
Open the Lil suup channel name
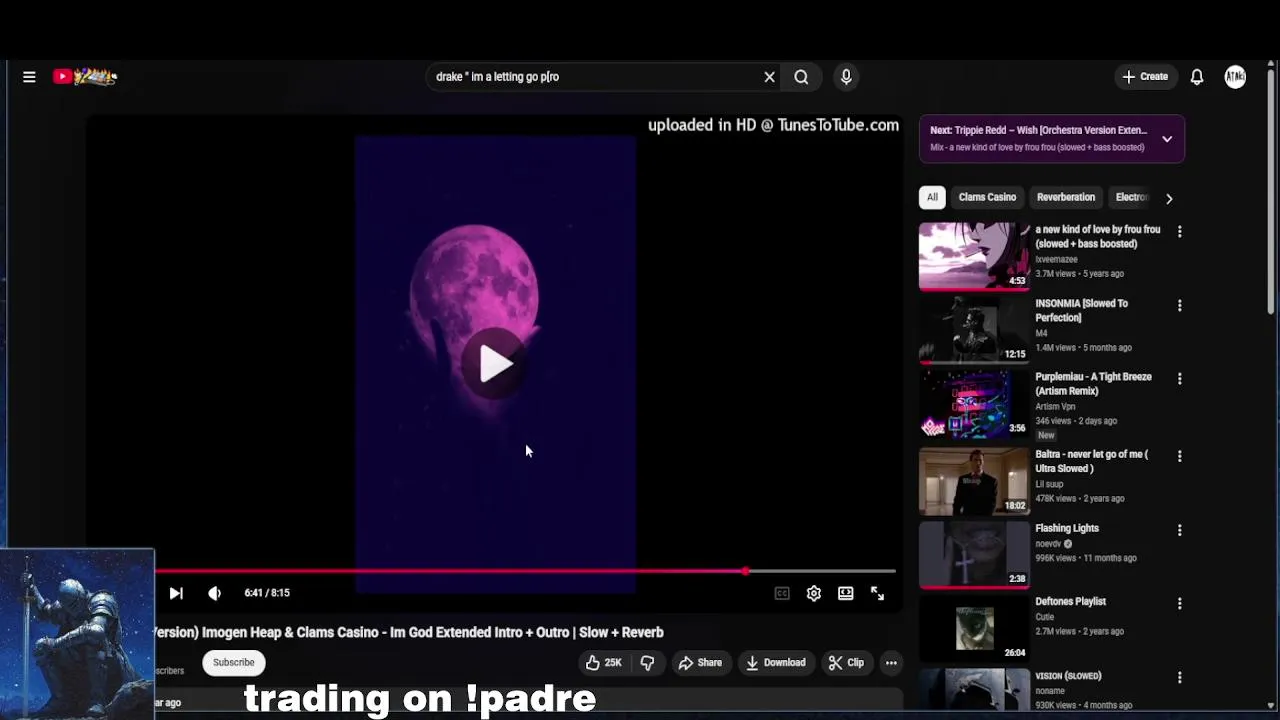pyautogui.click(x=1049, y=484)
